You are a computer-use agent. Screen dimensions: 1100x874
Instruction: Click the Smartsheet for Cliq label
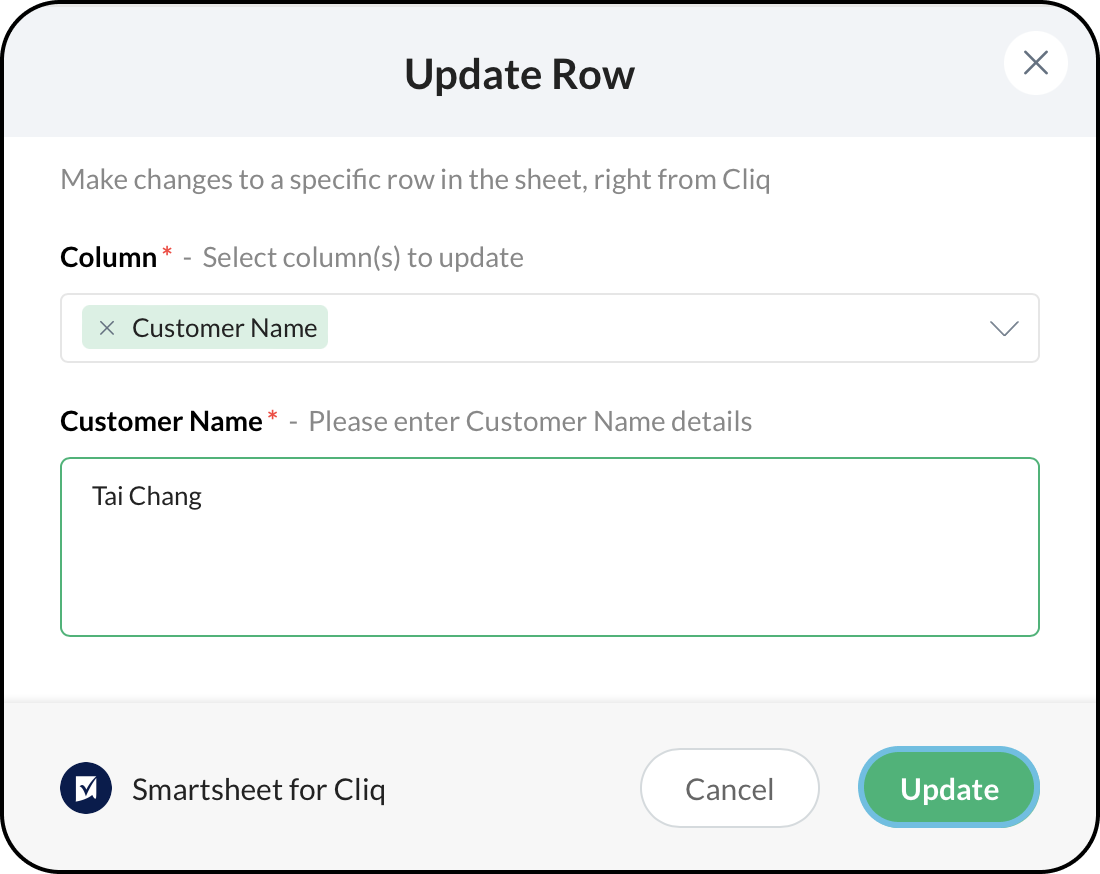click(x=258, y=790)
